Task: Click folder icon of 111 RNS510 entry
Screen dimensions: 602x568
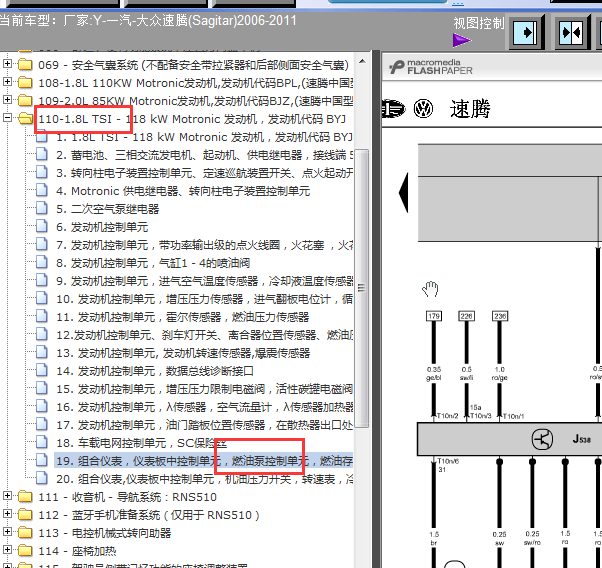Action: pos(25,497)
